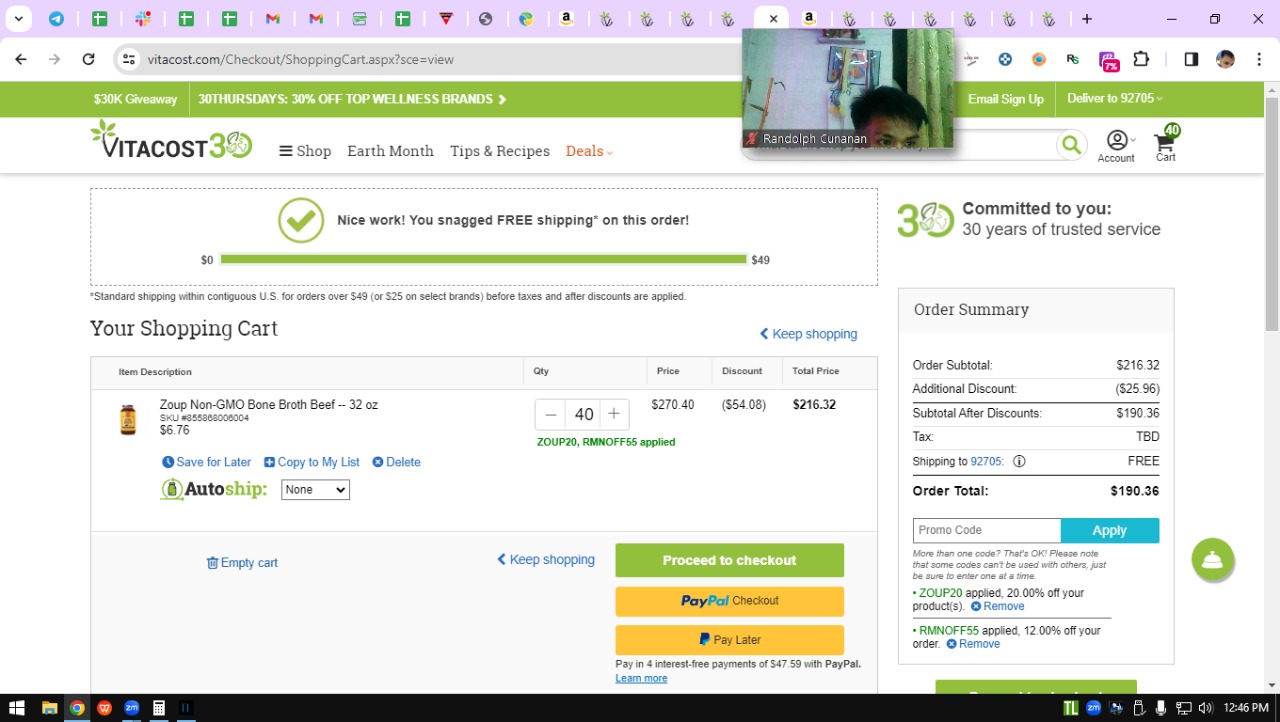
Task: Click the Zoom icon in the taskbar
Action: click(131, 708)
